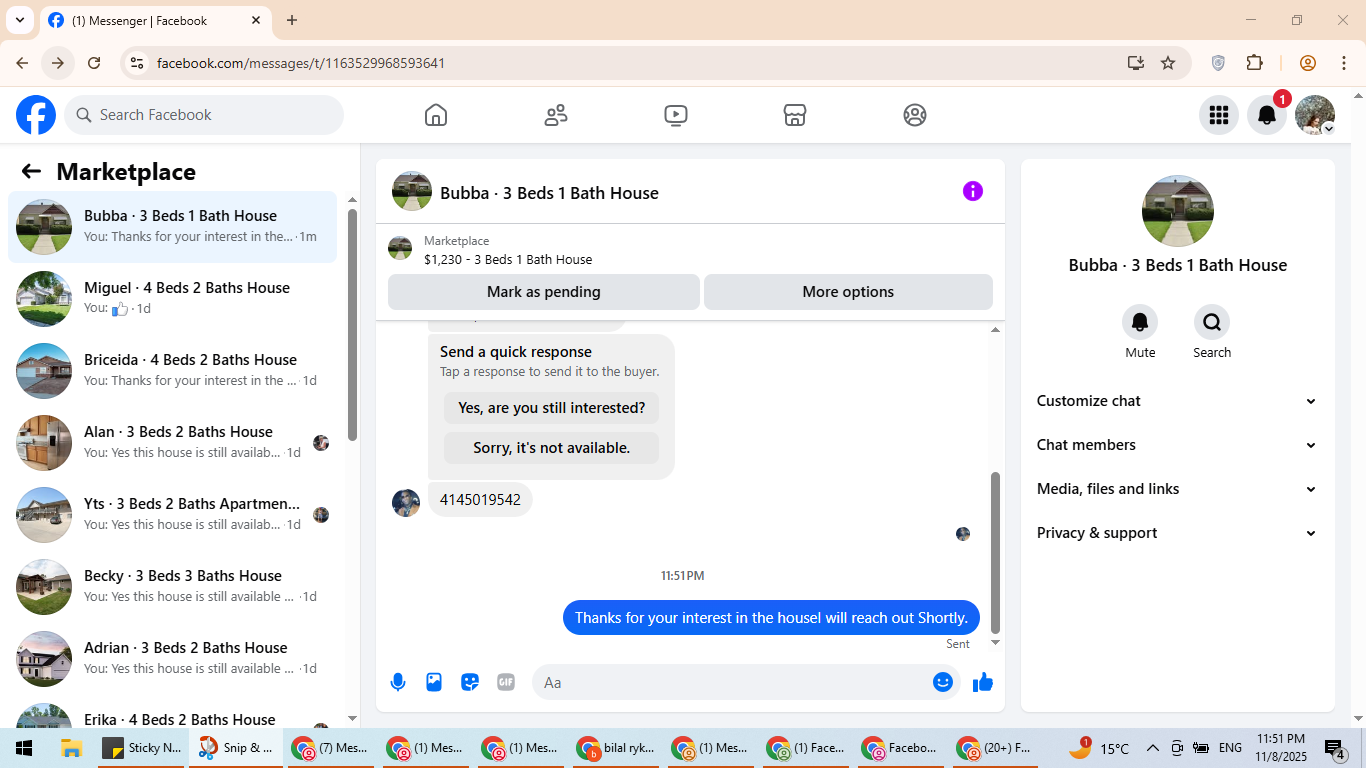Click the Bubba chat header title
The width and height of the screenshot is (1366, 768).
[x=549, y=193]
